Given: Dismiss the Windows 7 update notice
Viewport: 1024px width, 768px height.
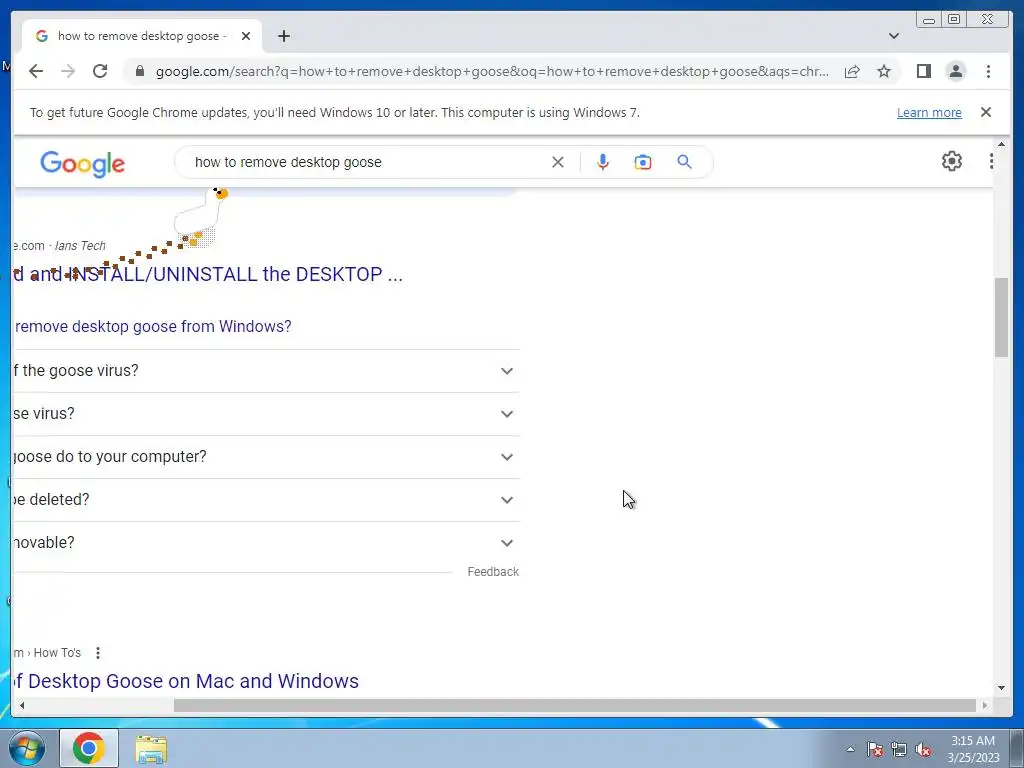Looking at the screenshot, I should pyautogui.click(x=986, y=112).
